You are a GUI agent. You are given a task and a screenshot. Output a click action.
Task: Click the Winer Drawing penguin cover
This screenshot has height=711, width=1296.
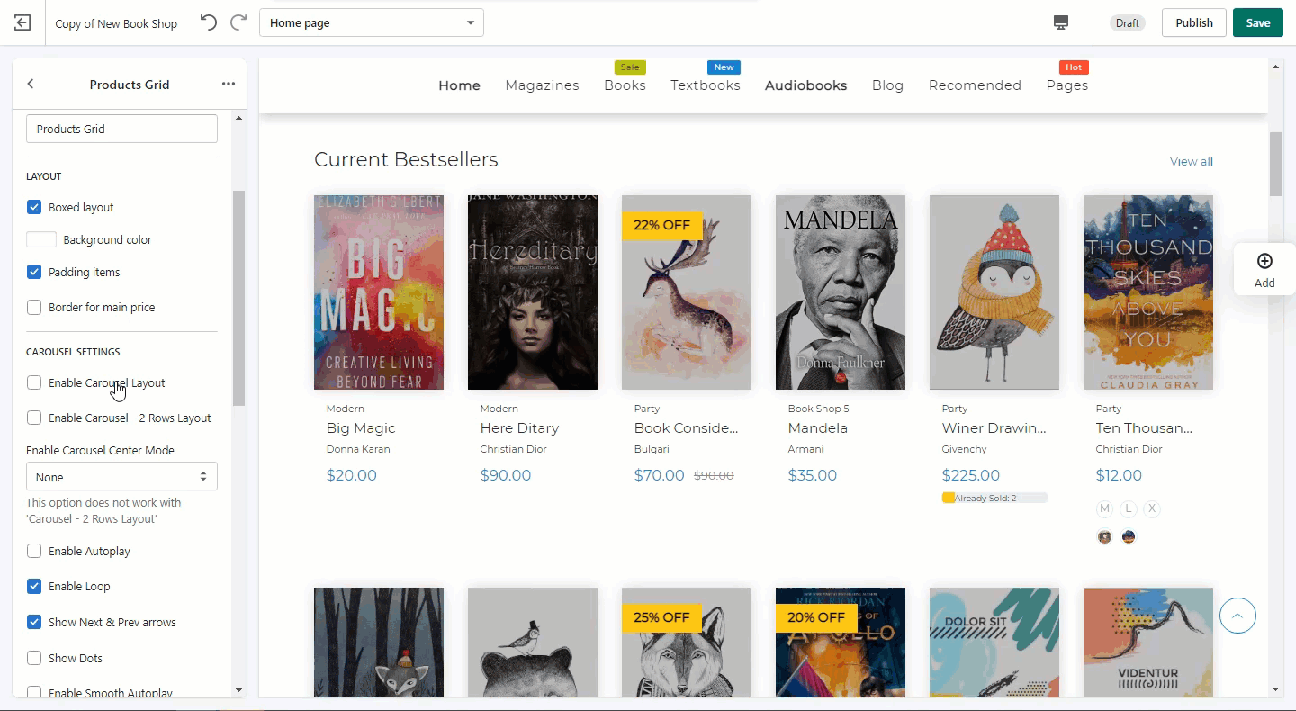tap(995, 292)
